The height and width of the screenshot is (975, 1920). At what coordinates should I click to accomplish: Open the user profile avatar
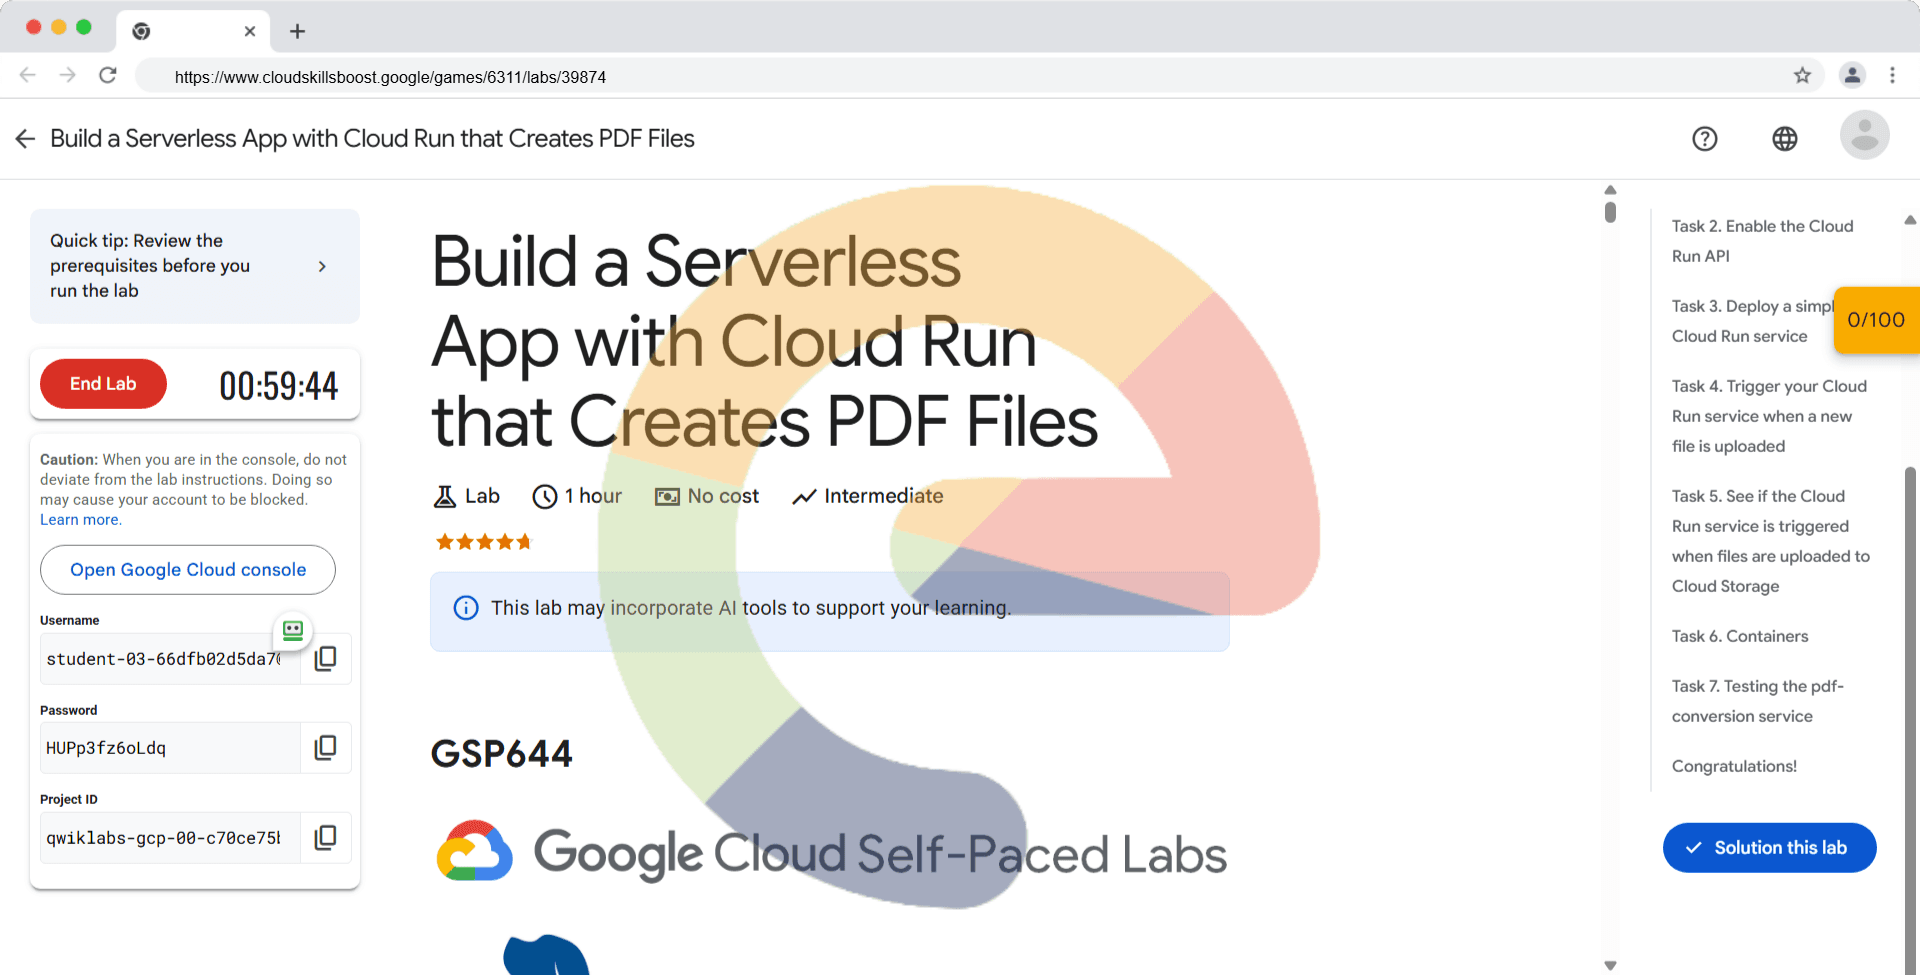point(1864,136)
